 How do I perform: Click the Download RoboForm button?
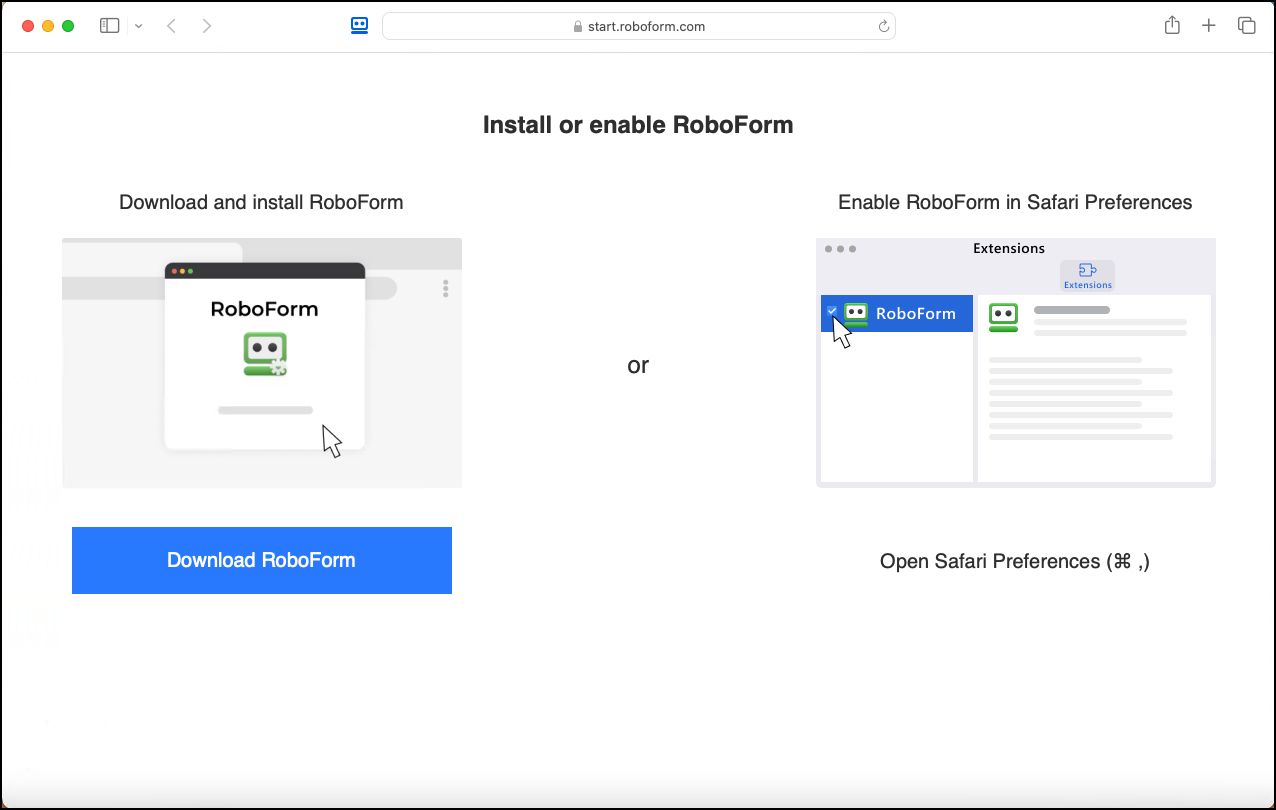(x=261, y=560)
